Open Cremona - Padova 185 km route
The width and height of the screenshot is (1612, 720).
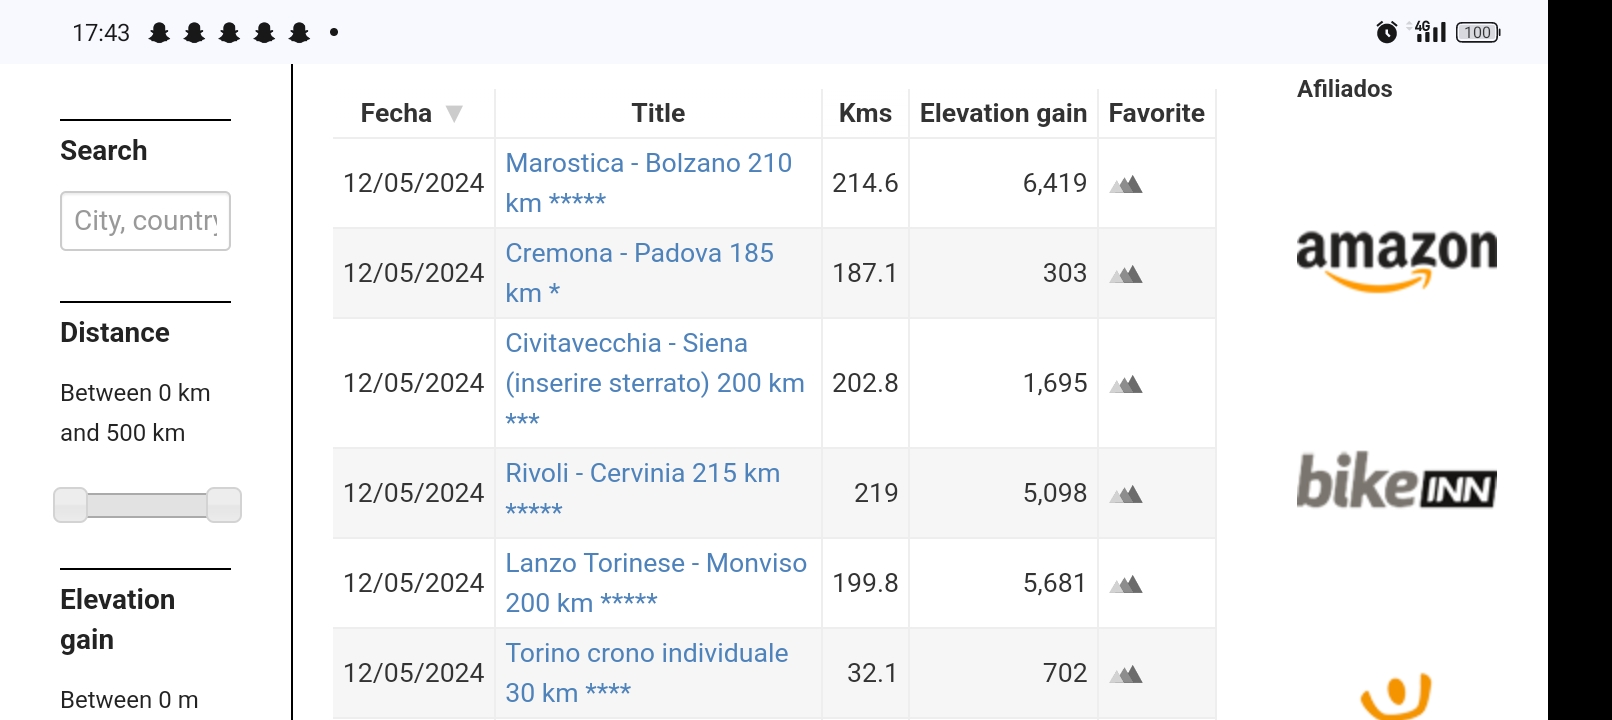[x=640, y=273]
